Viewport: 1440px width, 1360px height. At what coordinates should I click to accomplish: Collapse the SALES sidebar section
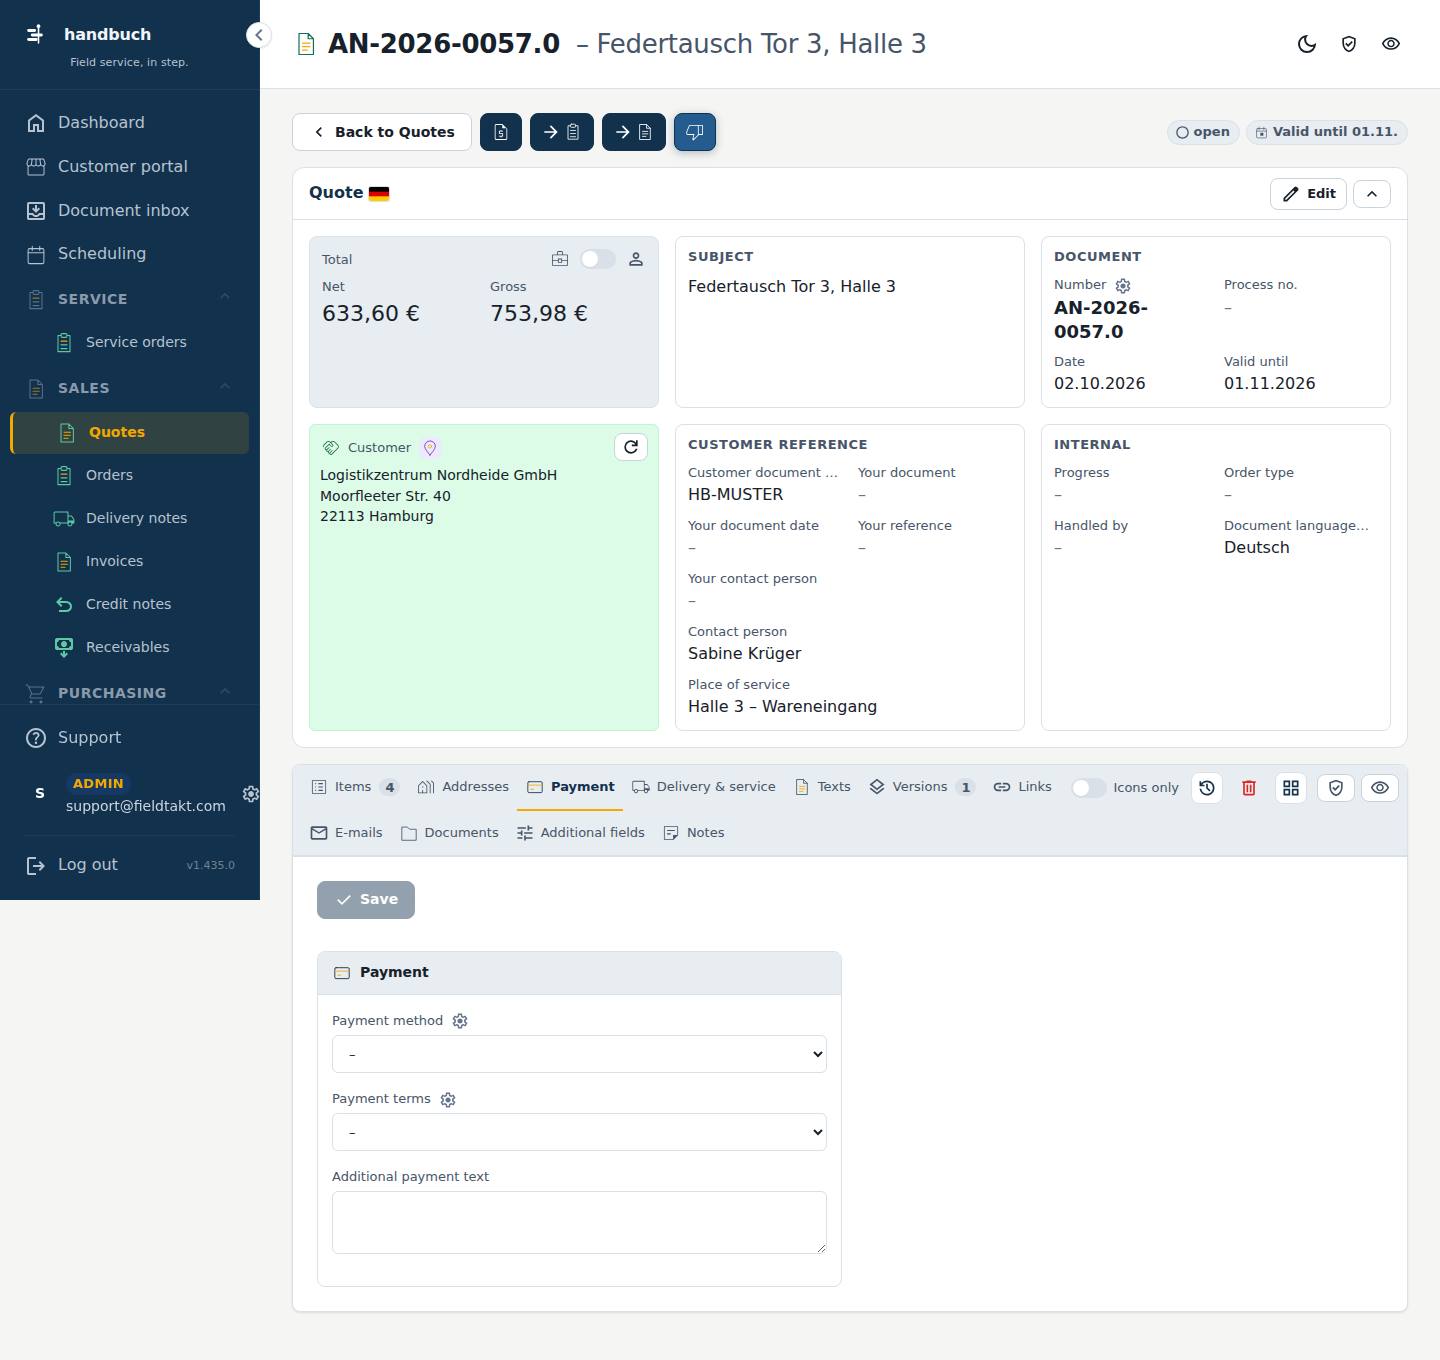coord(225,387)
